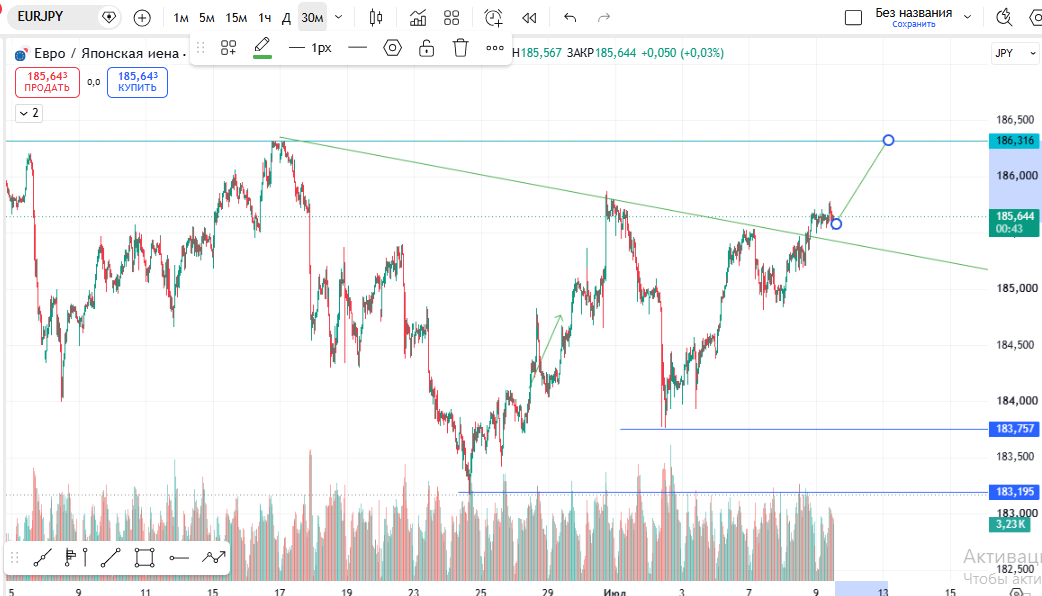Screen dimensions: 1042x596
Task: Switch to the 1м timeframe
Action: coord(181,18)
